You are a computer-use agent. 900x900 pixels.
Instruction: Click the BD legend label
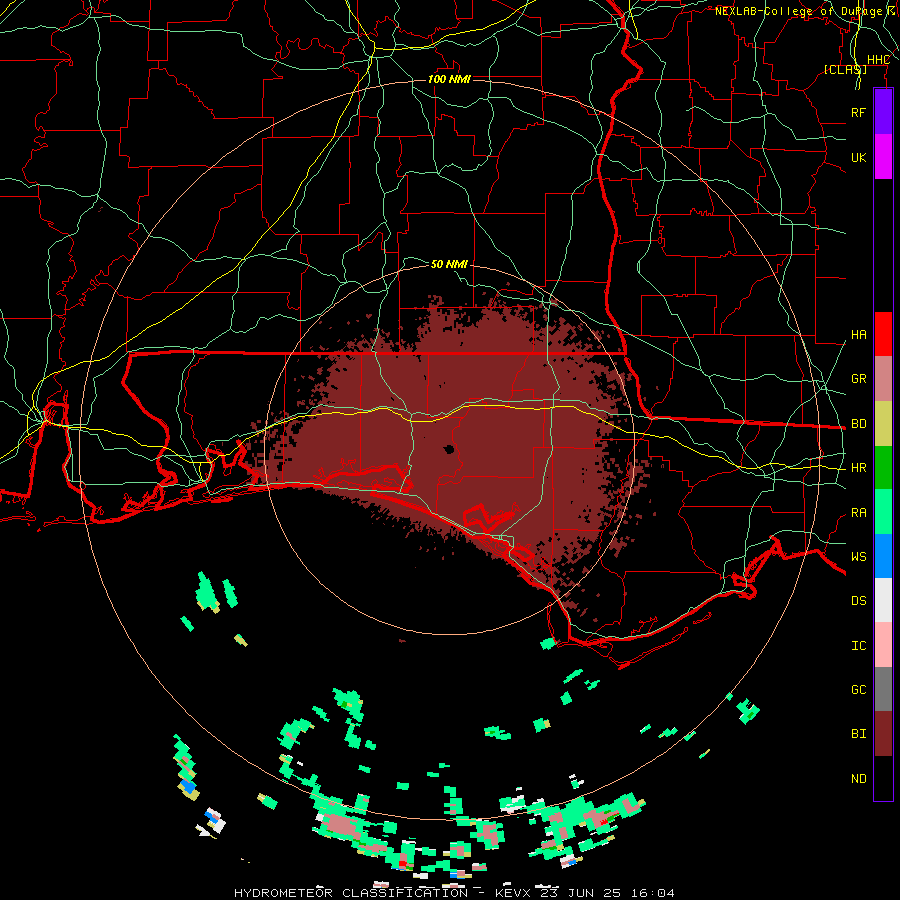[x=859, y=423]
